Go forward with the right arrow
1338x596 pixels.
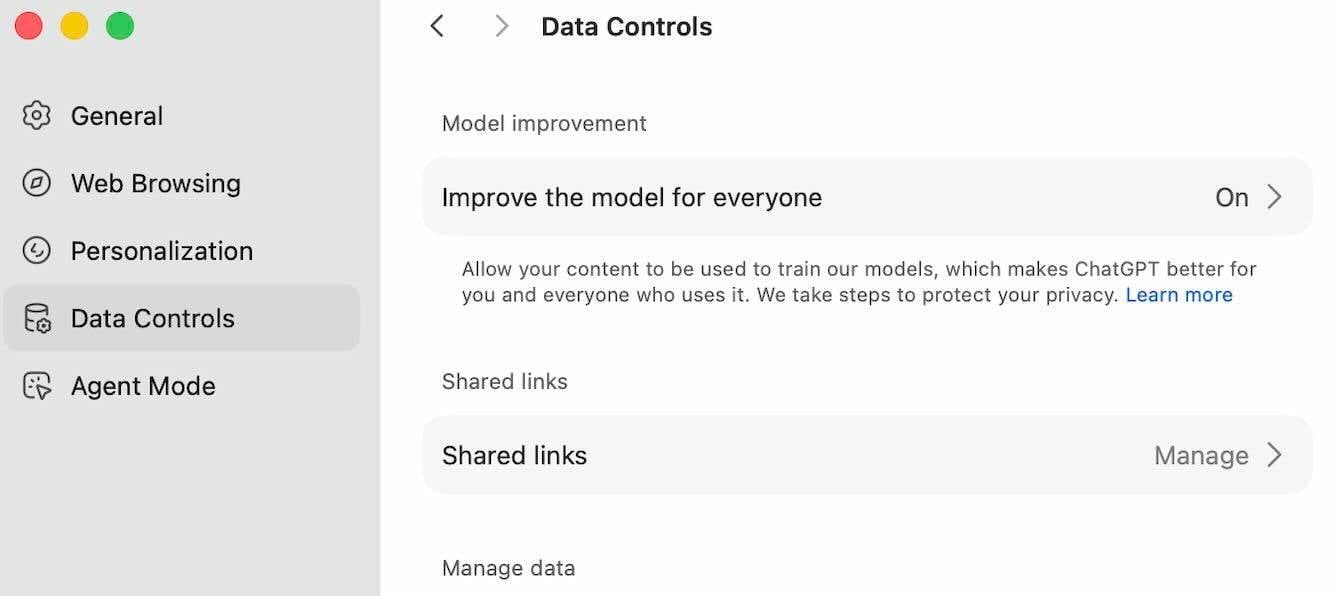pos(502,27)
